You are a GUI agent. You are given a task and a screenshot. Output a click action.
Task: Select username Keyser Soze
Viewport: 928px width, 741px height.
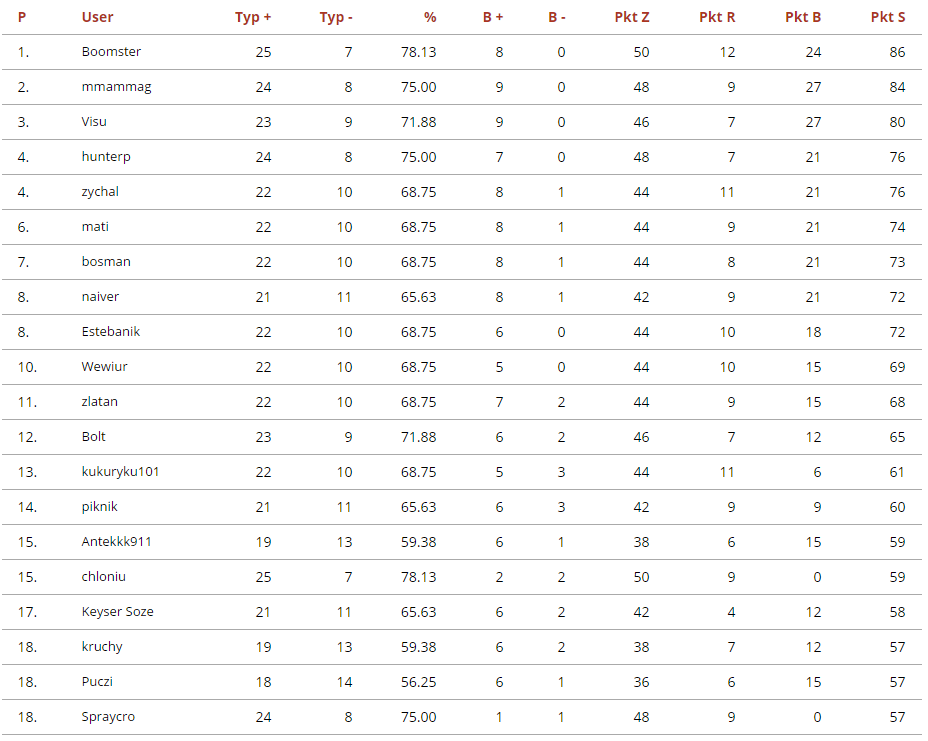point(117,612)
